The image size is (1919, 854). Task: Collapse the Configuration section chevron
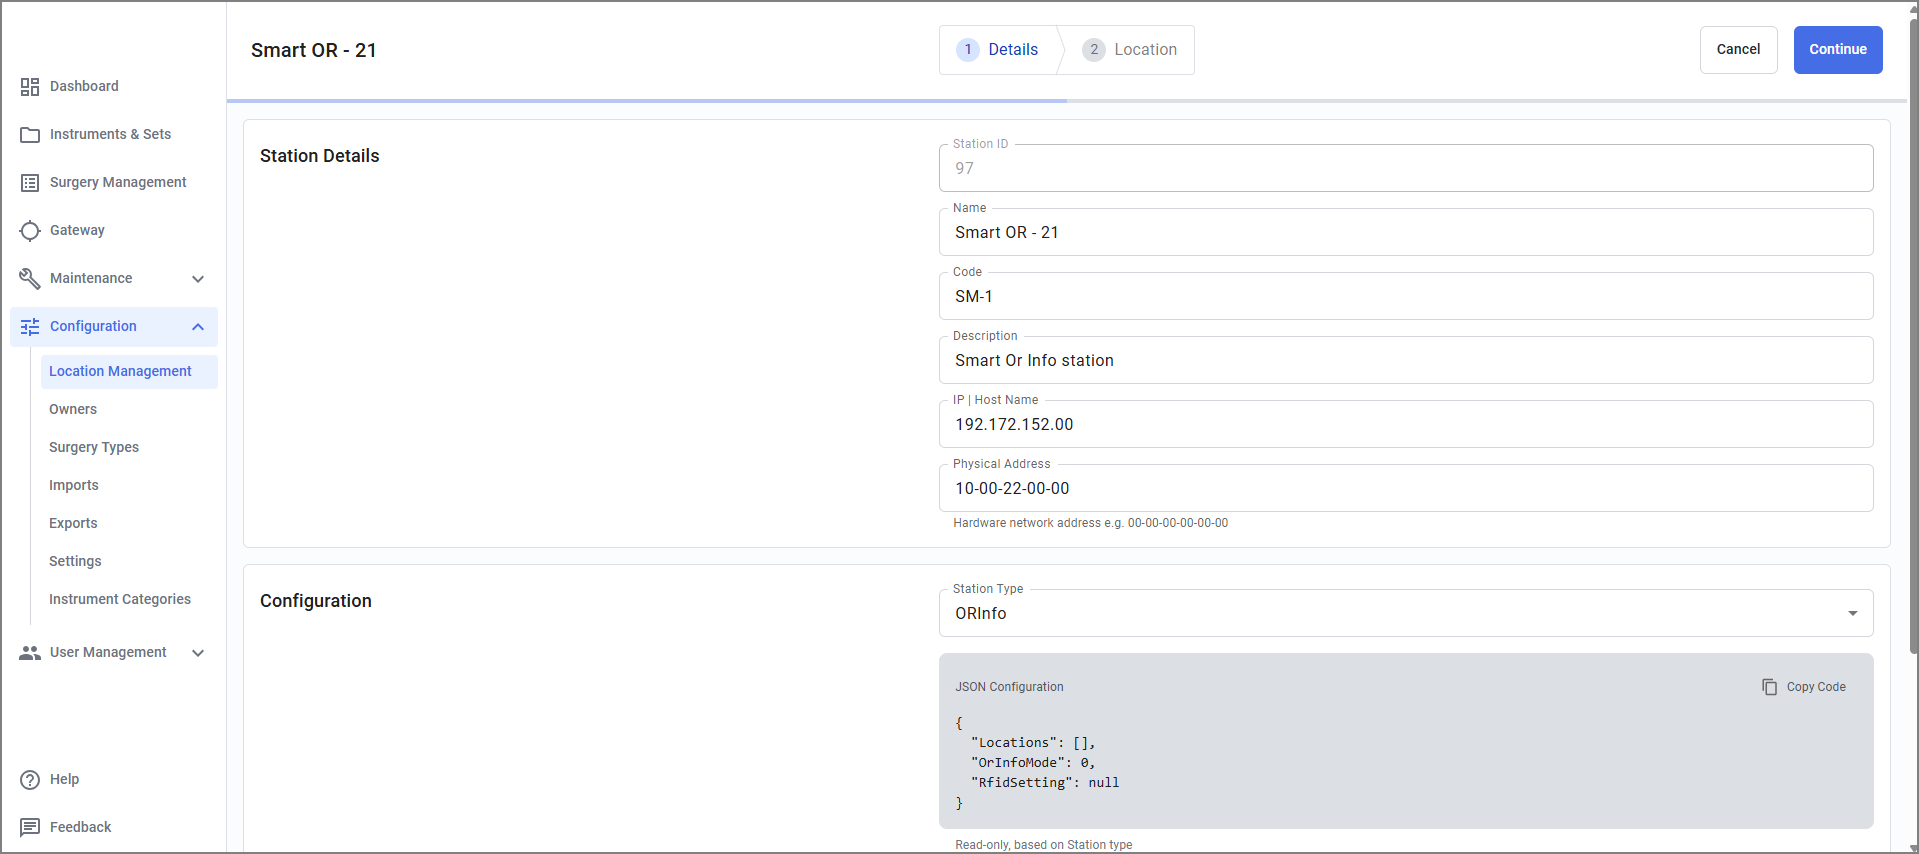point(198,327)
